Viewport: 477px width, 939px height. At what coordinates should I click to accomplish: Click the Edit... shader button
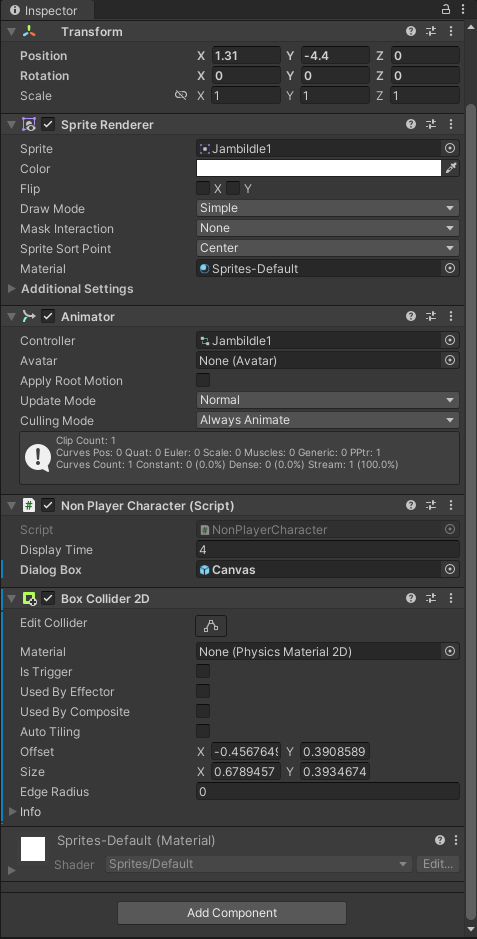(x=437, y=864)
